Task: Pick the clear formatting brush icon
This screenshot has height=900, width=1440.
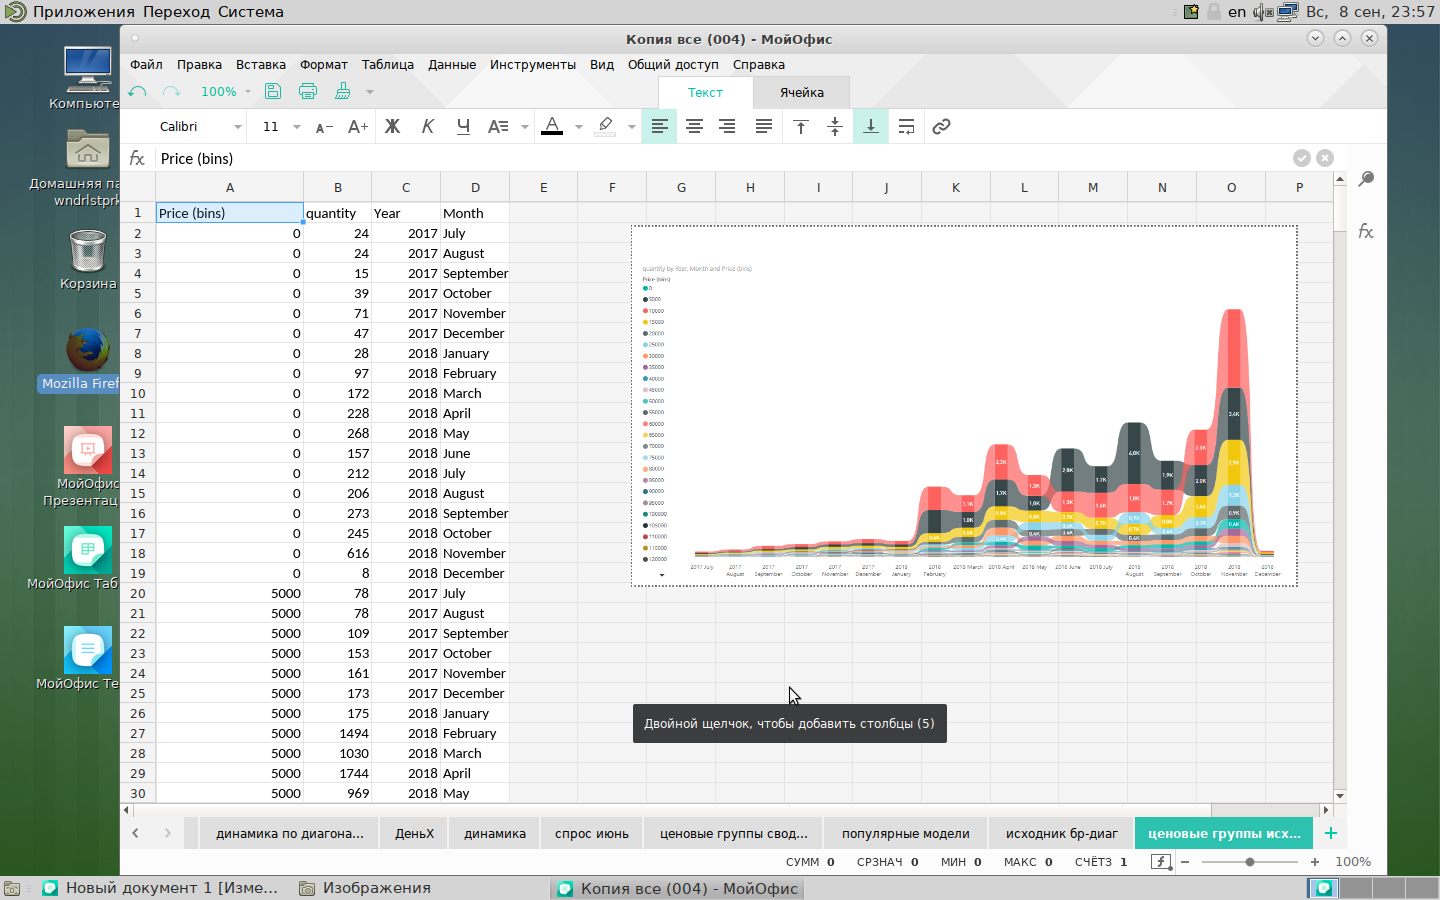Action: point(343,92)
